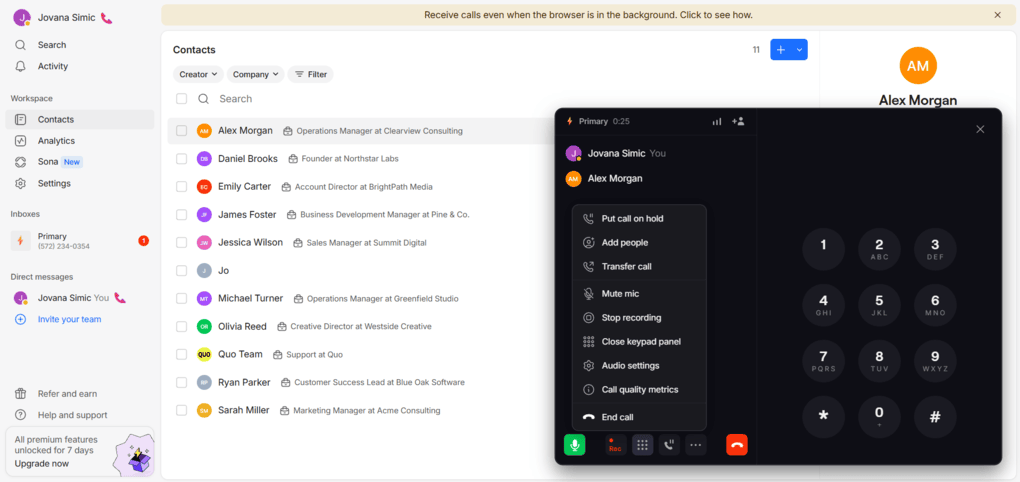The image size is (1020, 482).
Task: Open Help and support
Action: 72,415
